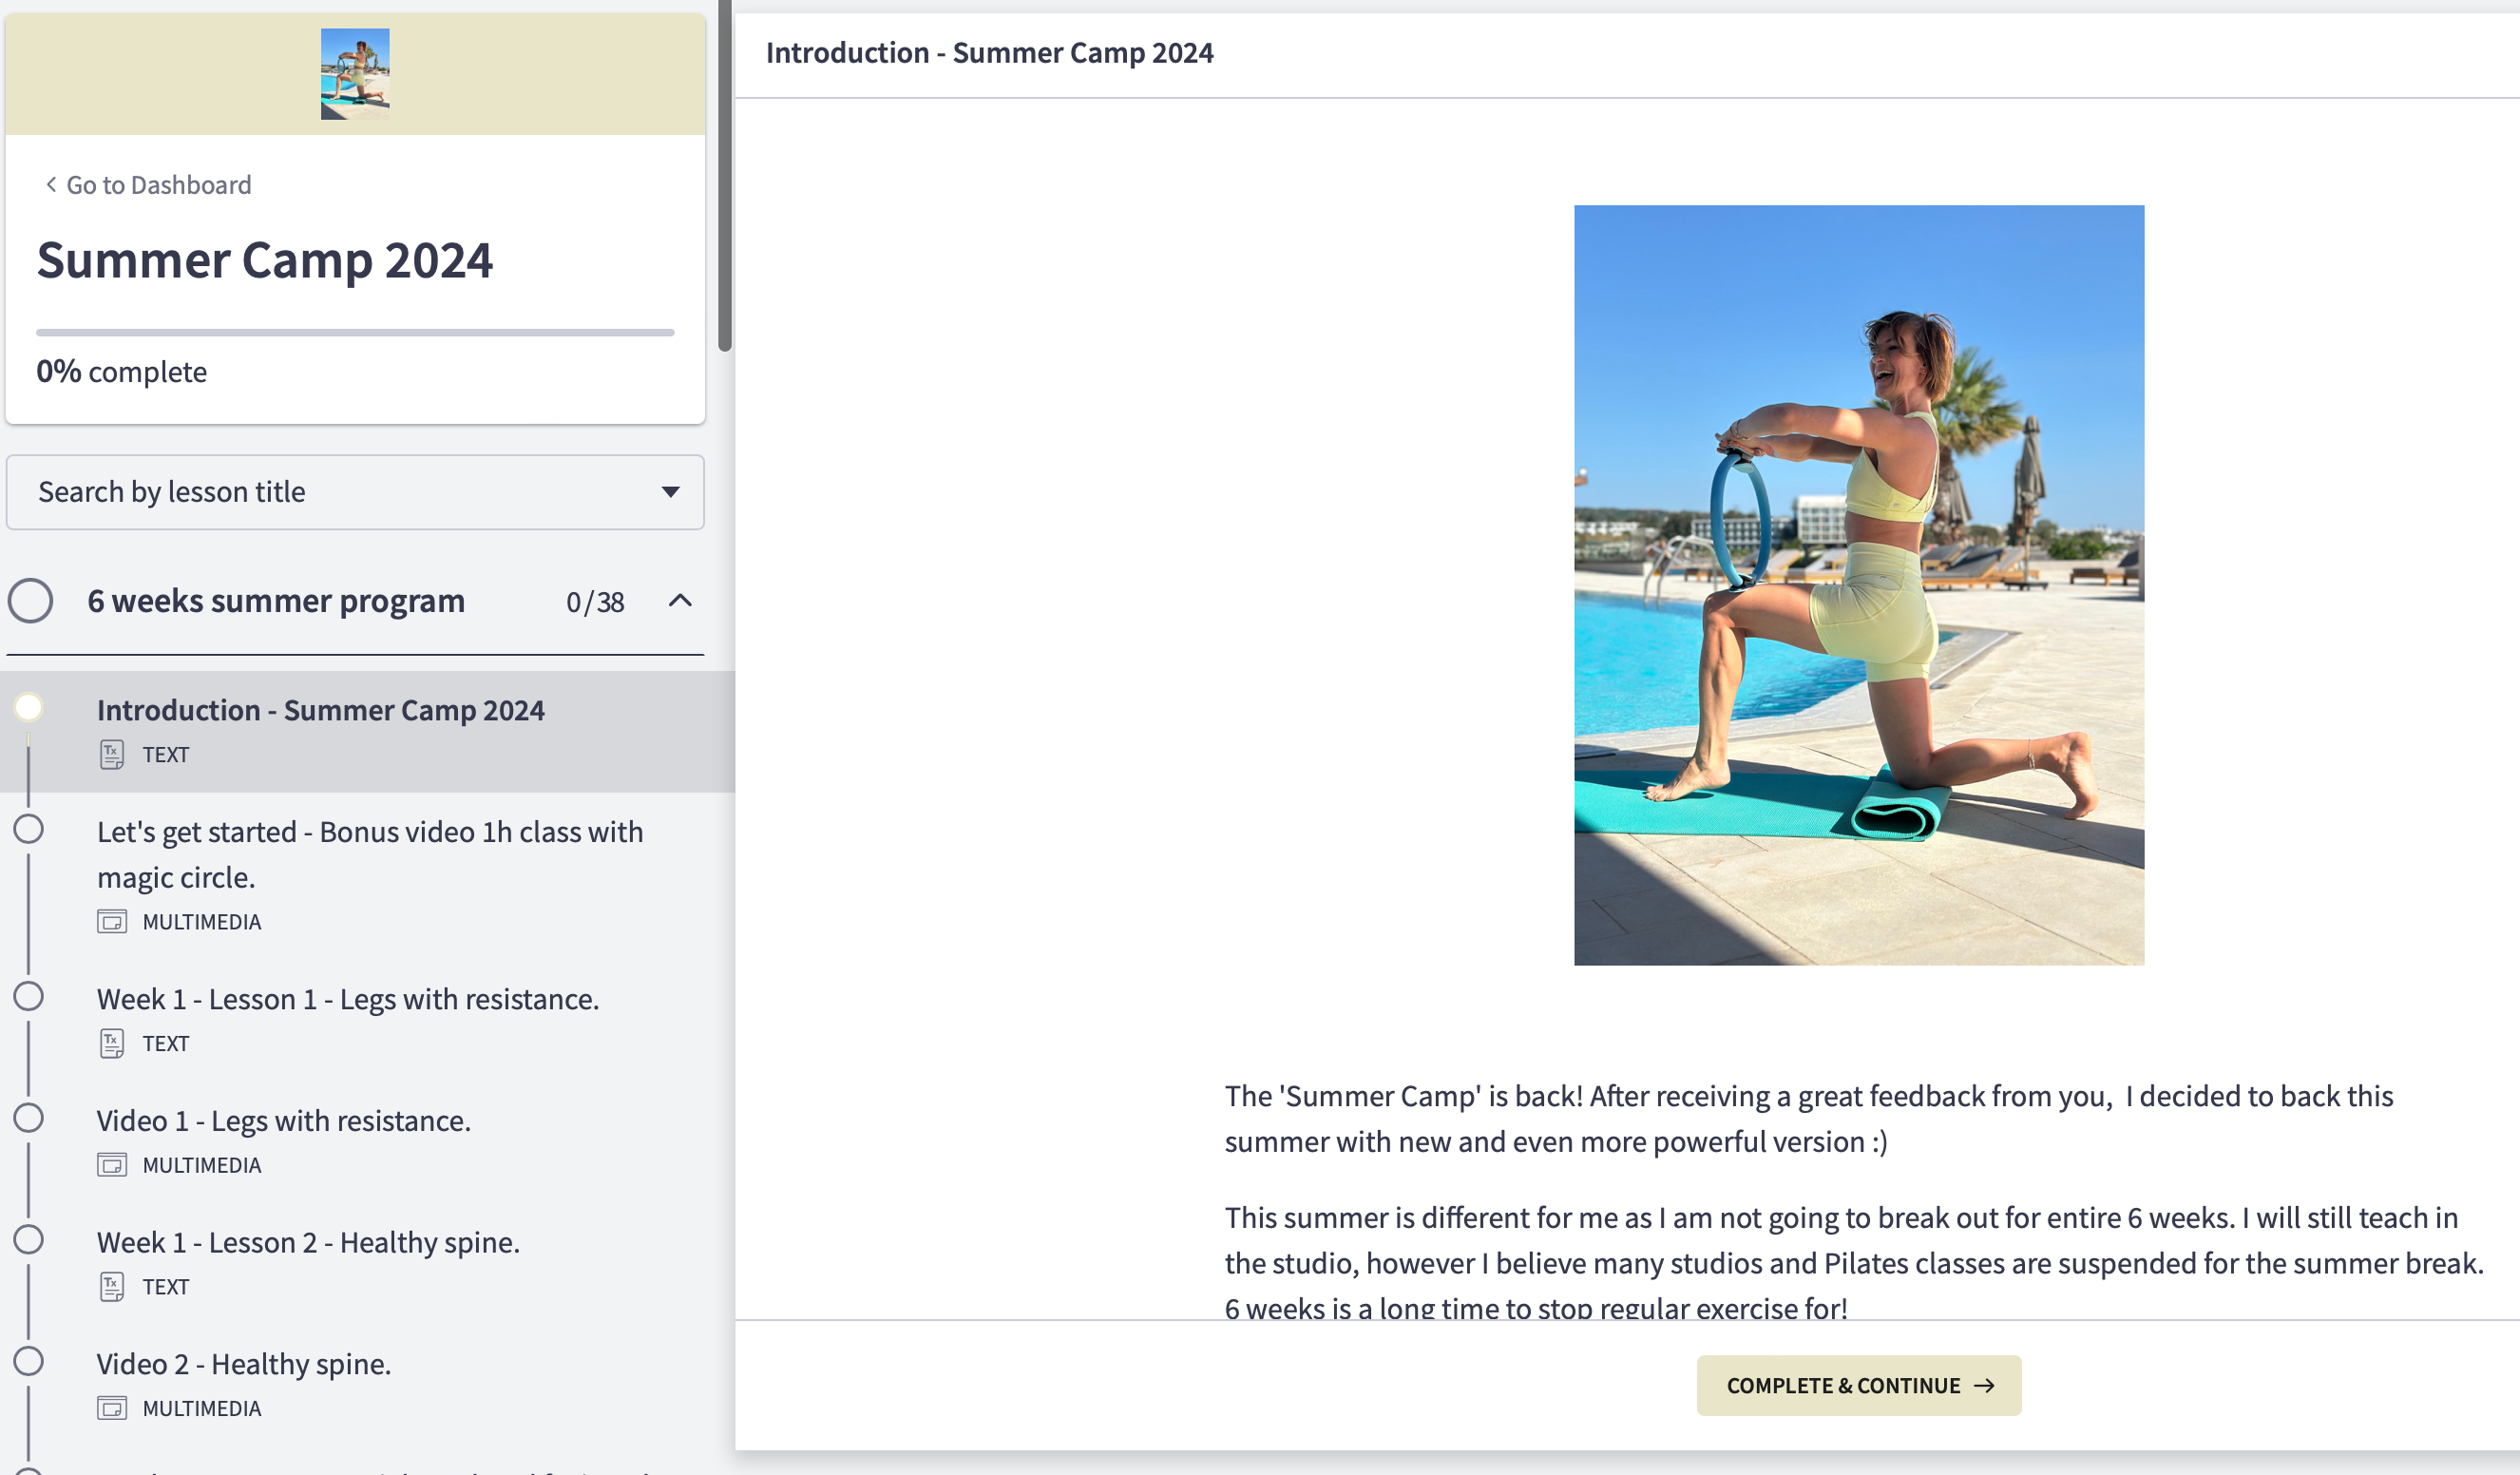2520x1475 pixels.
Task: Click the MULTIMEDIA icon under Video 2 - Healthy spine
Action: point(114,1408)
